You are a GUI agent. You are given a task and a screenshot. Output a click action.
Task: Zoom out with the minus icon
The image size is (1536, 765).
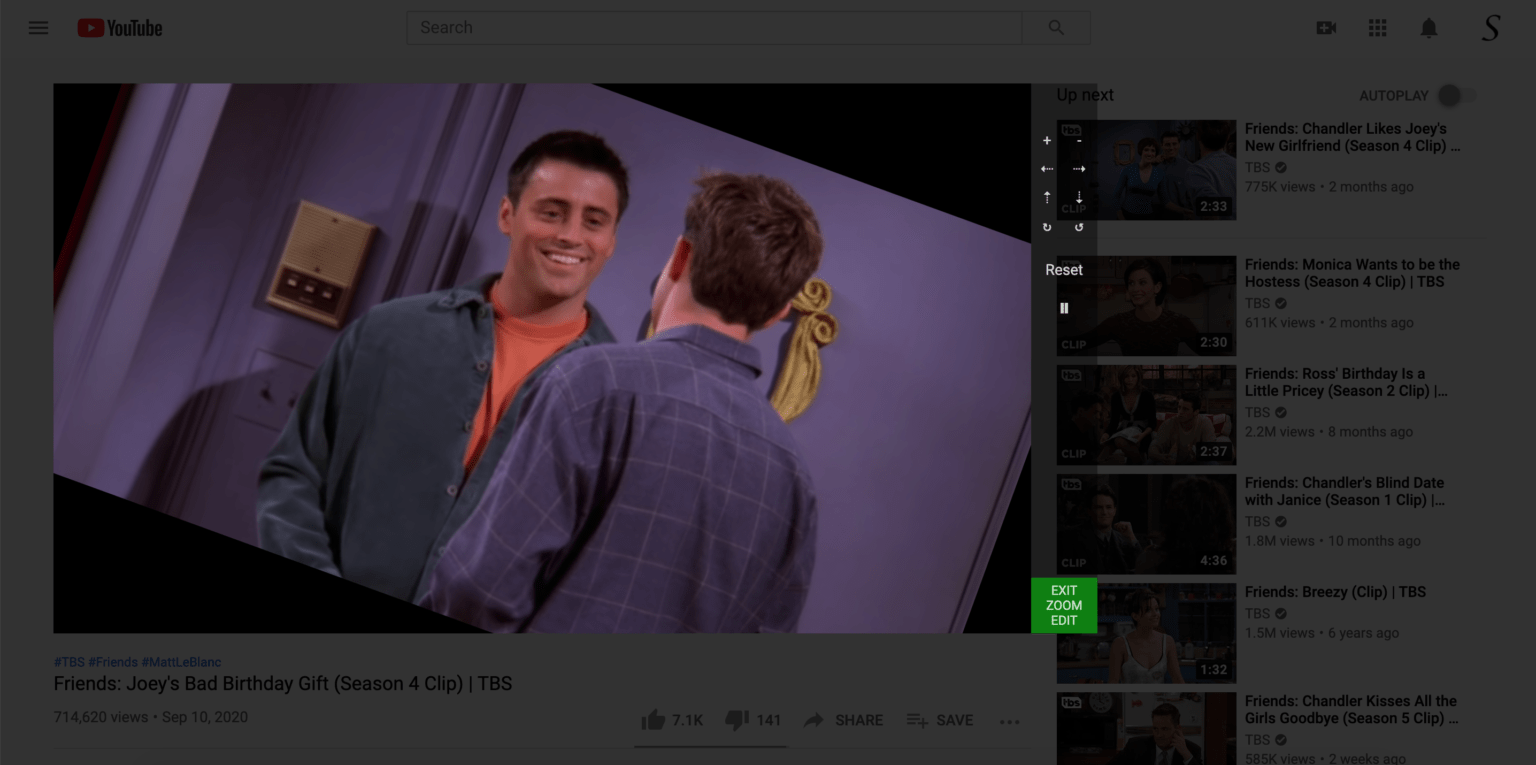pos(1079,141)
